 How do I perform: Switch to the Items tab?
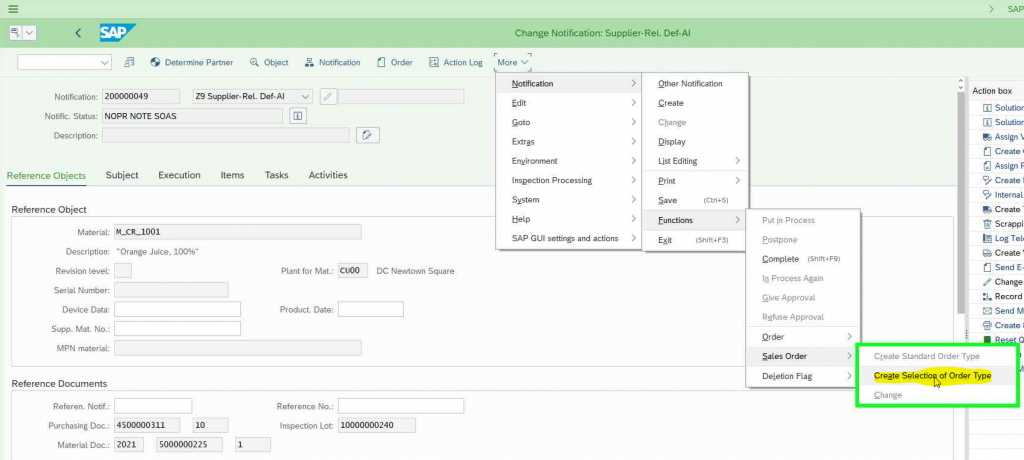coord(232,175)
